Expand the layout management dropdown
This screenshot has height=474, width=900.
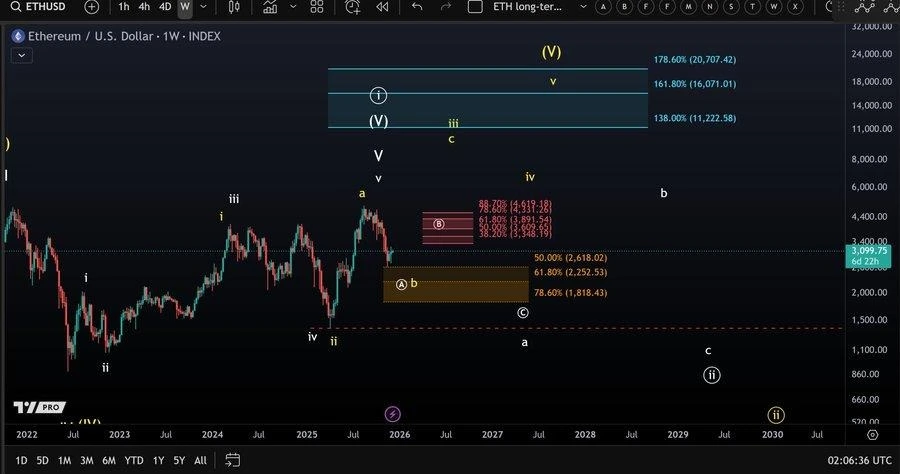pyautogui.click(x=583, y=7)
